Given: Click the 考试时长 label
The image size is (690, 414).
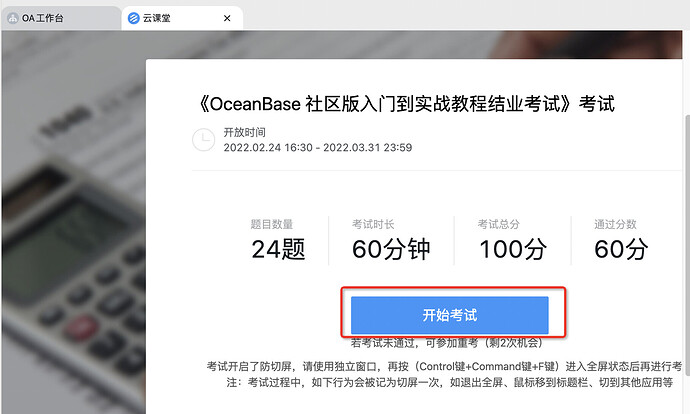Looking at the screenshot, I should 373,224.
